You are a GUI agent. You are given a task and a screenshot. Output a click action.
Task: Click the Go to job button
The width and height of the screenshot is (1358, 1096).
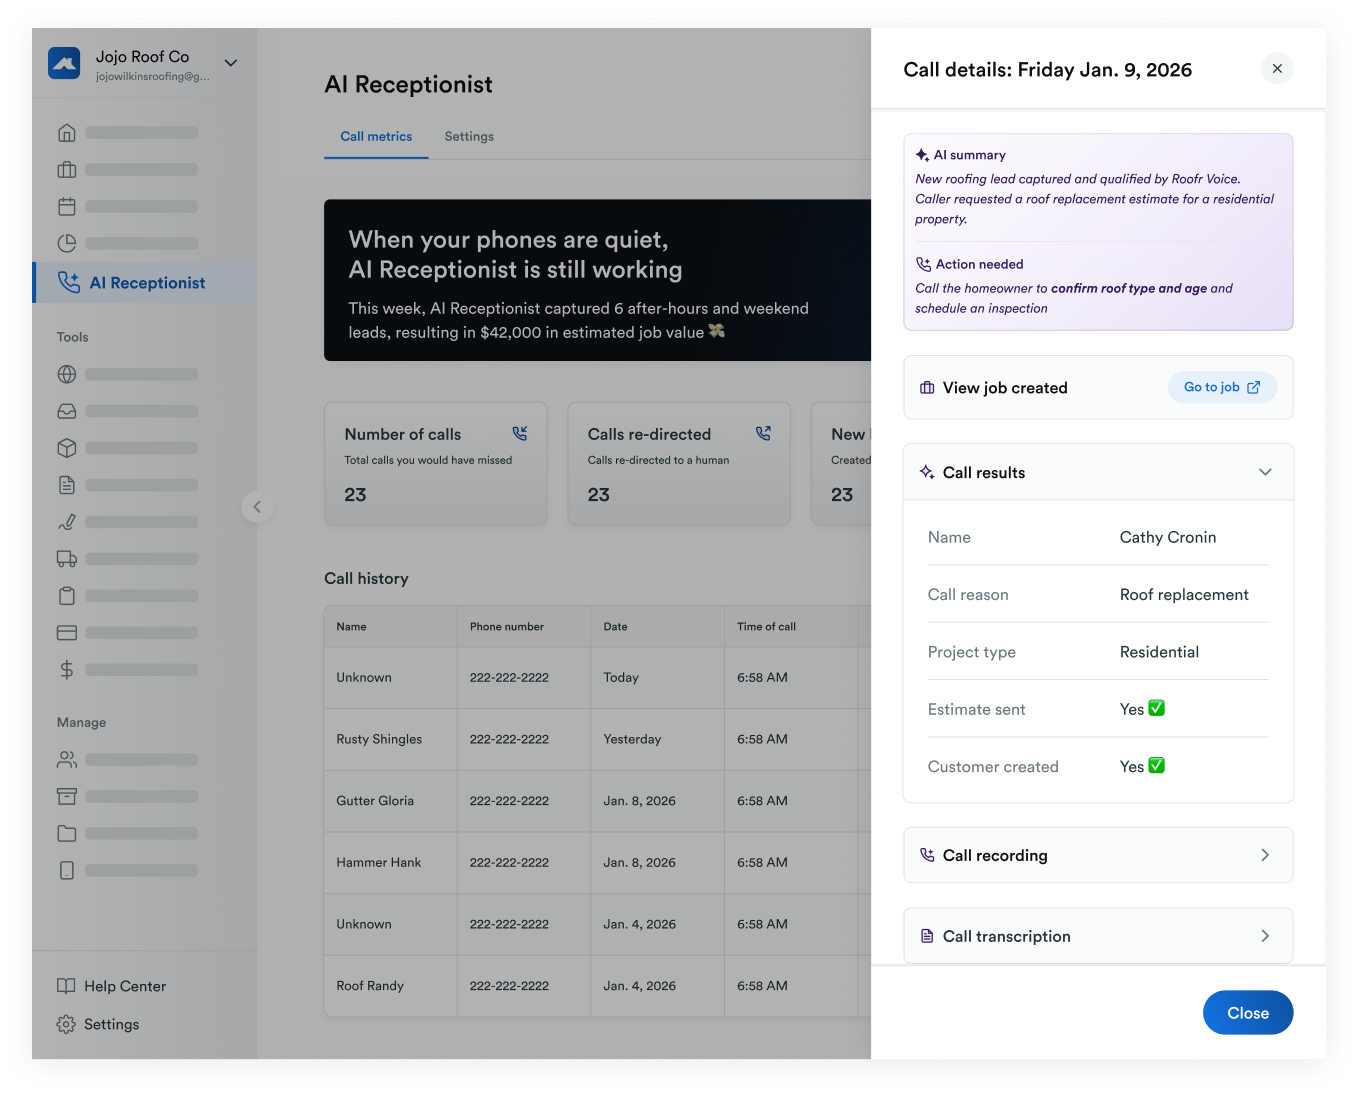coord(1222,387)
